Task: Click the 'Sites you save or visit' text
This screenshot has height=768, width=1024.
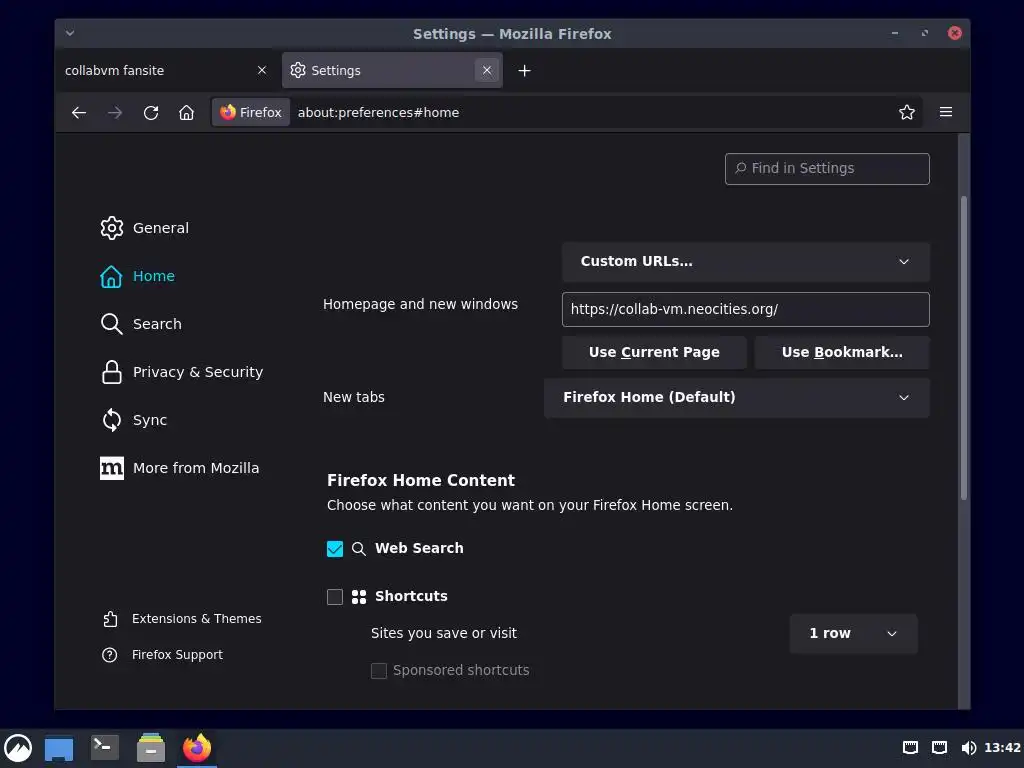Action: 443,633
